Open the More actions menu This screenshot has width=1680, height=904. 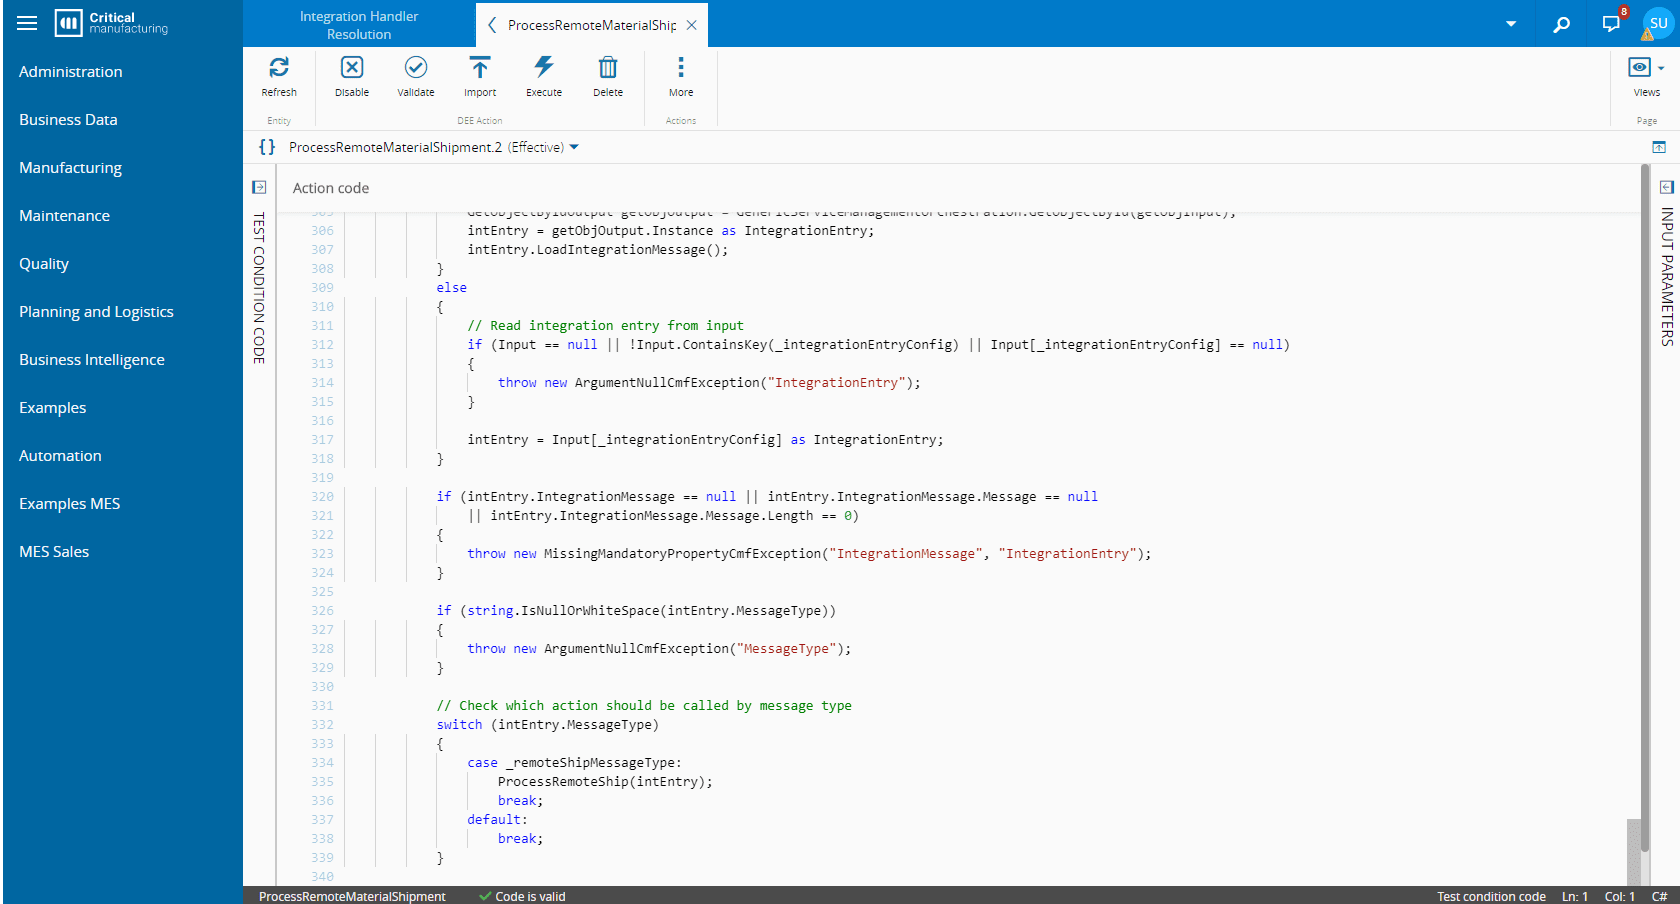tap(681, 68)
